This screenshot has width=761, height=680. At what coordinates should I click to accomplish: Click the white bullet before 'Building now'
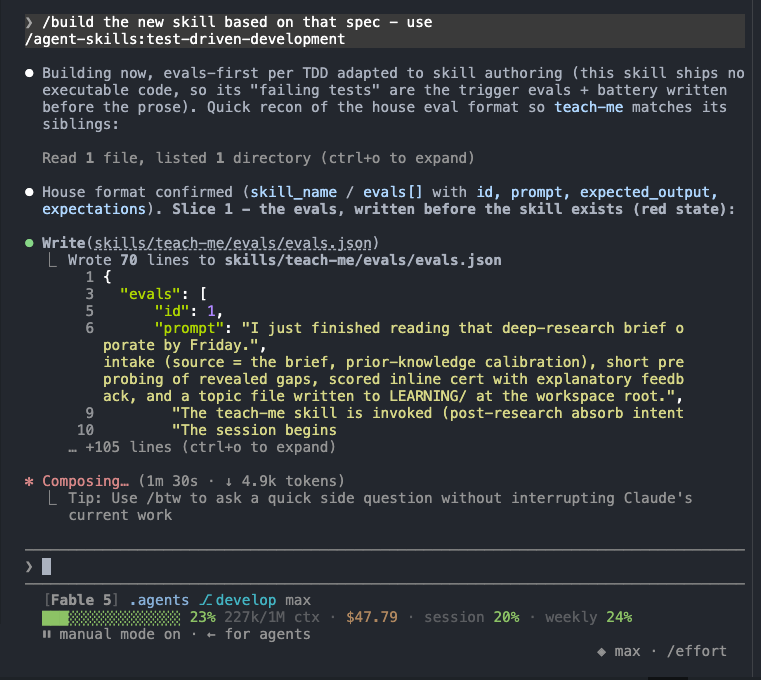[29, 73]
